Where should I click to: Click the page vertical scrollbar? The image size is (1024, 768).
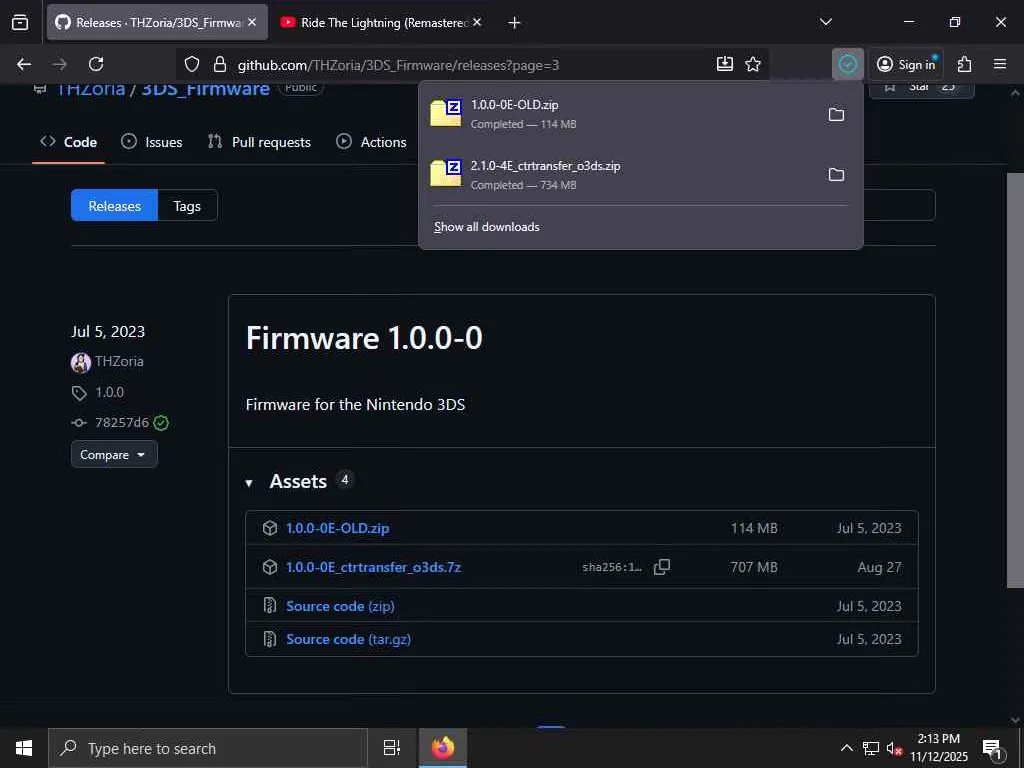pyautogui.click(x=1014, y=380)
